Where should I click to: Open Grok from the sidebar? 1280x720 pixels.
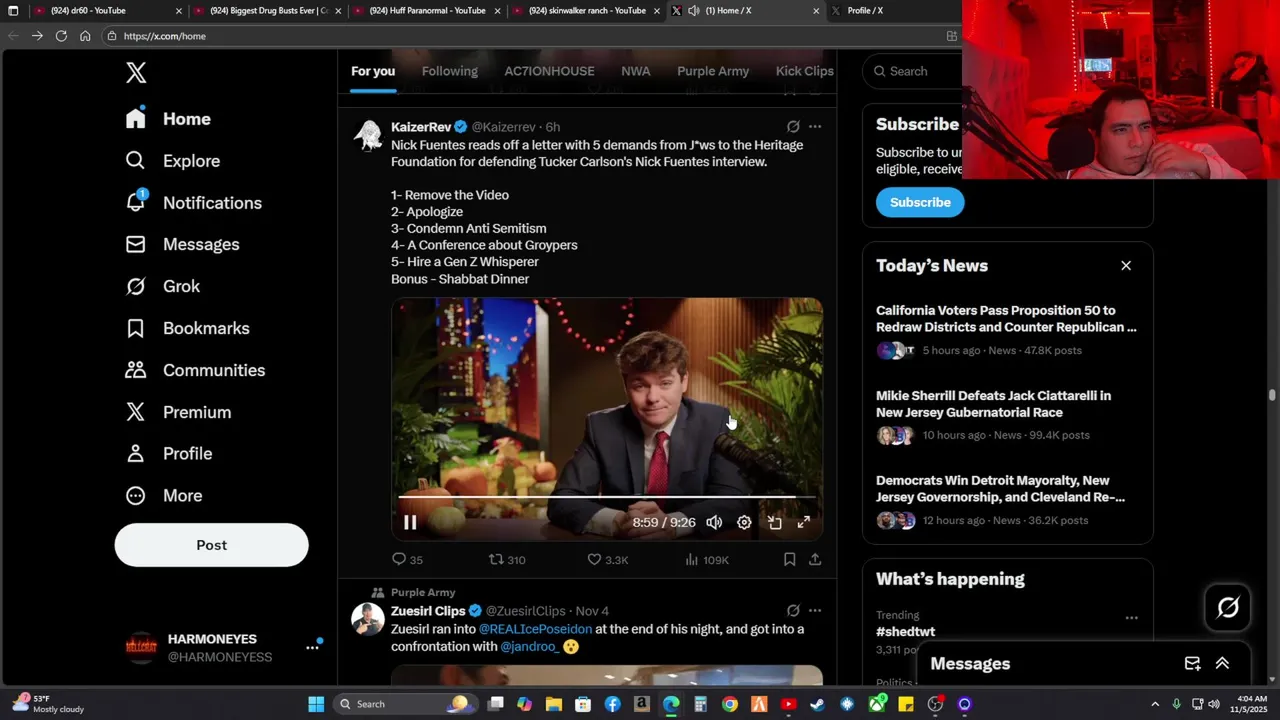click(x=162, y=286)
